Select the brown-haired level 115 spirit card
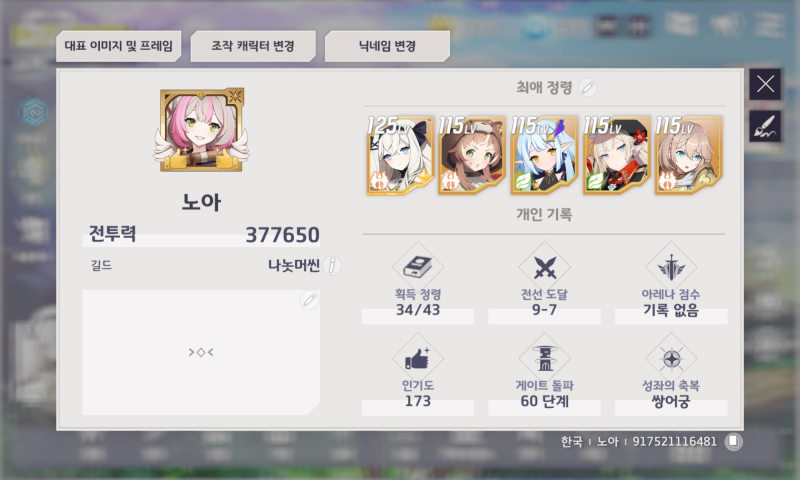Viewport: 800px width, 480px height. (472, 155)
